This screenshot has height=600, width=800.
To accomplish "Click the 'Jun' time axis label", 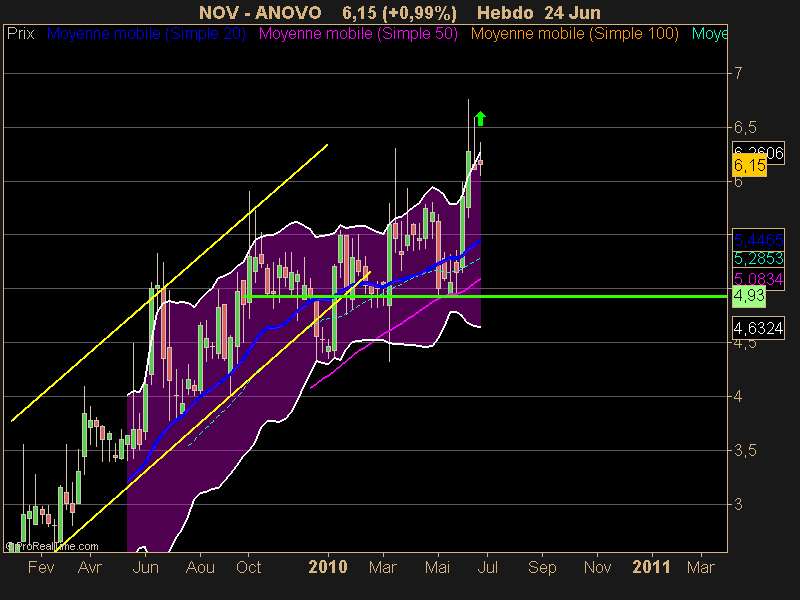I will pyautogui.click(x=145, y=567).
